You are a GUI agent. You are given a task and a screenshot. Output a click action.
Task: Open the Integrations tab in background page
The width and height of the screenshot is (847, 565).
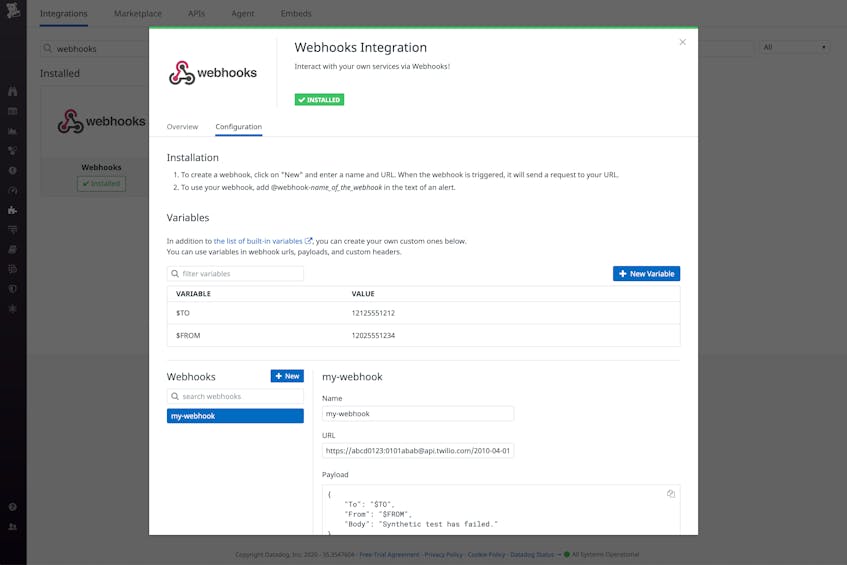tap(64, 14)
